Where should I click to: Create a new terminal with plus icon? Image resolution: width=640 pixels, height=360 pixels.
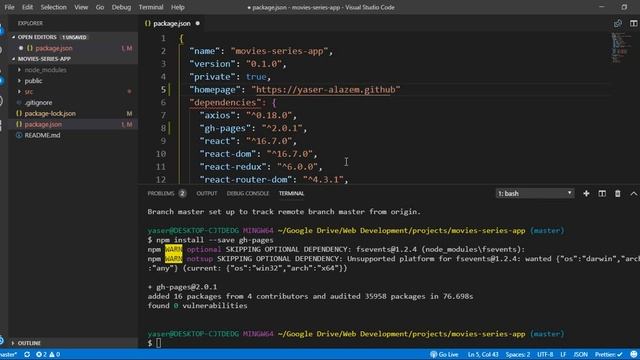pos(586,193)
